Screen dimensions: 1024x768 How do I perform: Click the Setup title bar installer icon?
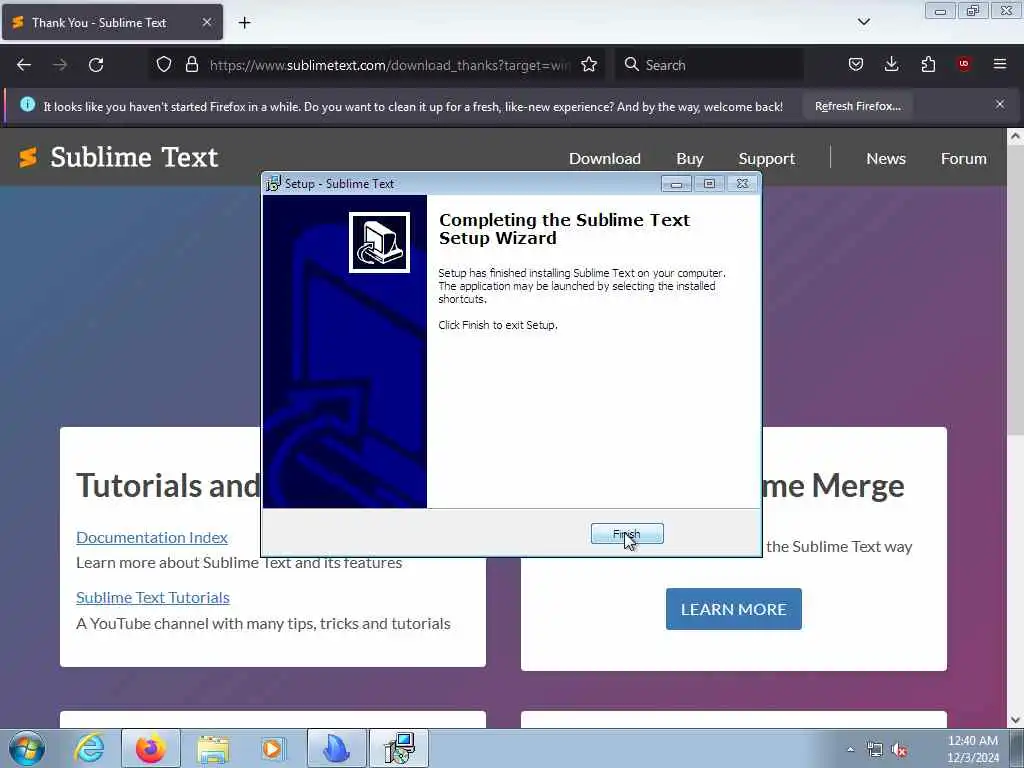[273, 184]
